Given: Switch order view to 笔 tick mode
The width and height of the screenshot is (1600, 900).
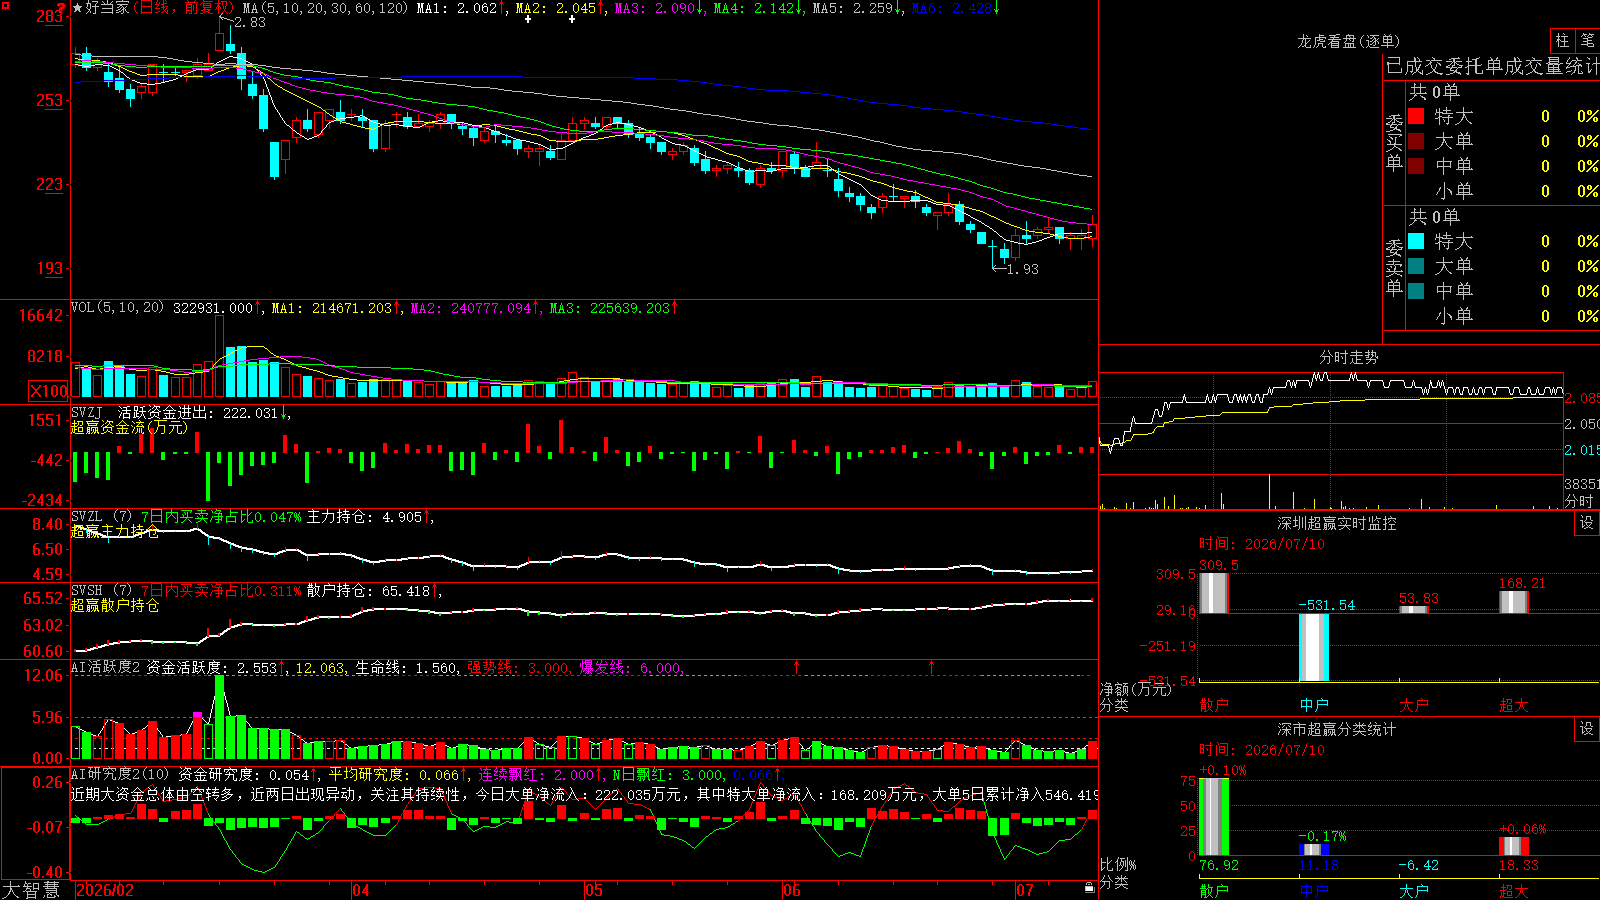Looking at the screenshot, I should point(1587,41).
